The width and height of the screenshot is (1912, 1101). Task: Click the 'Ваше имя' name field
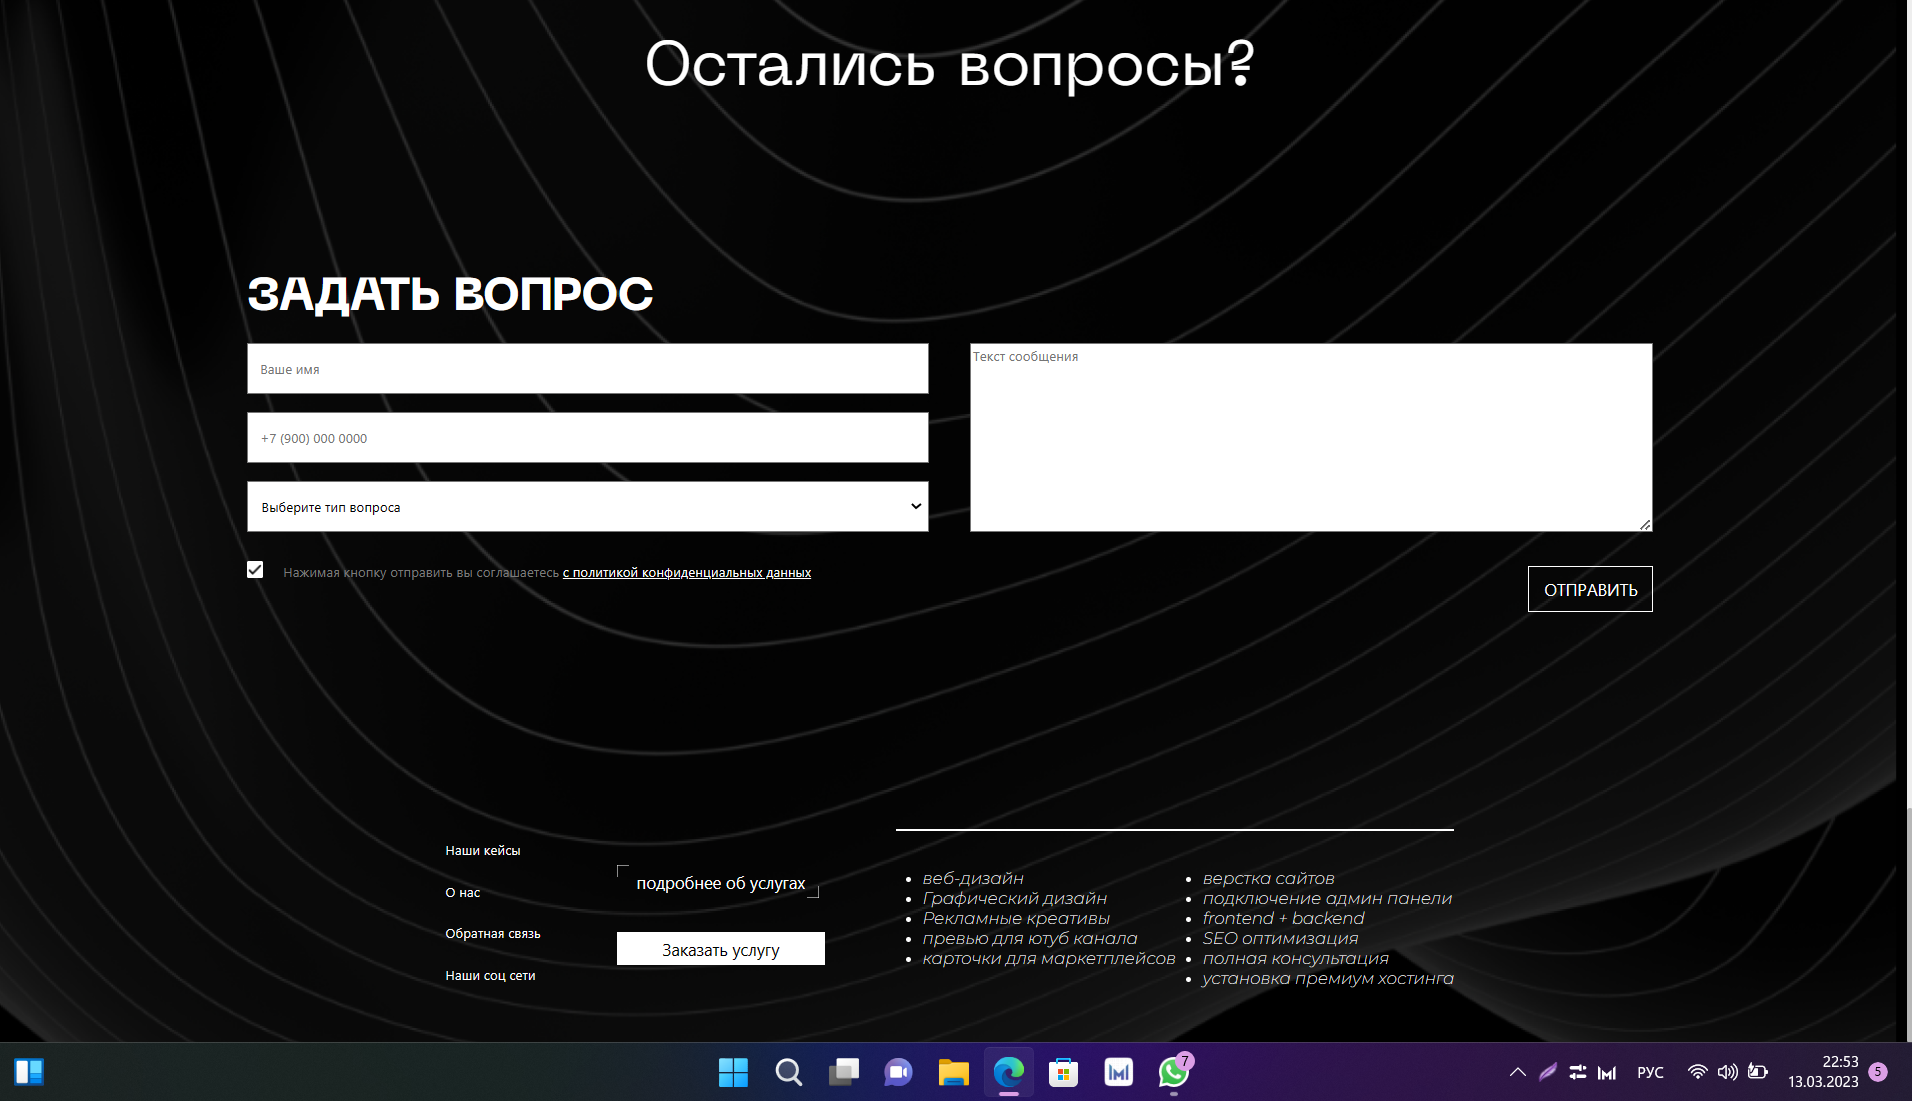tap(587, 369)
